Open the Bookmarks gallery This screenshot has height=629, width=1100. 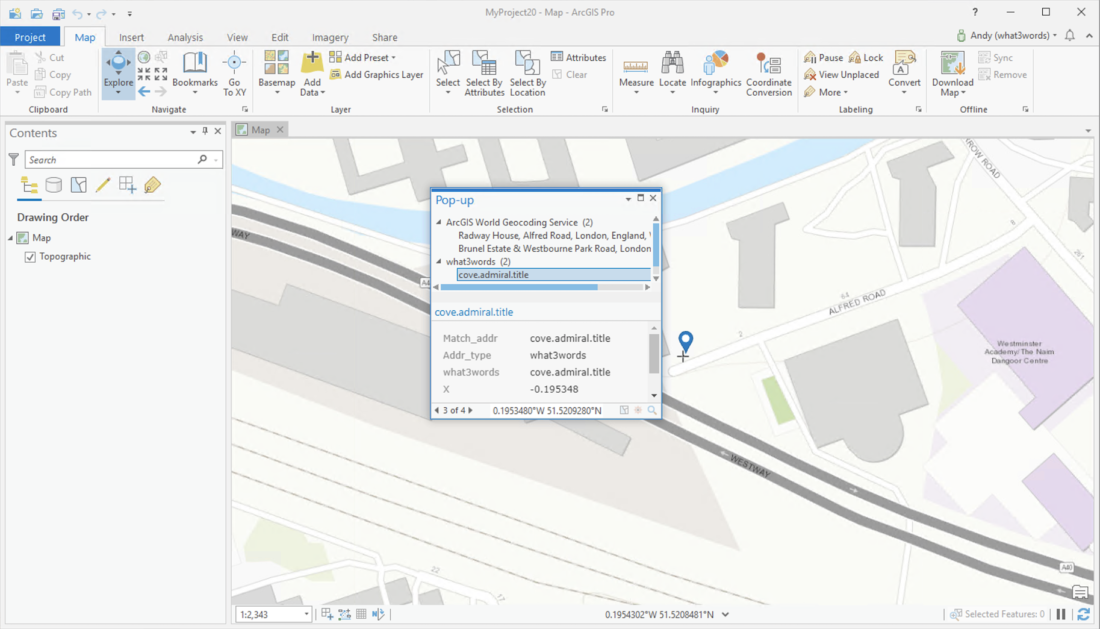click(x=194, y=73)
